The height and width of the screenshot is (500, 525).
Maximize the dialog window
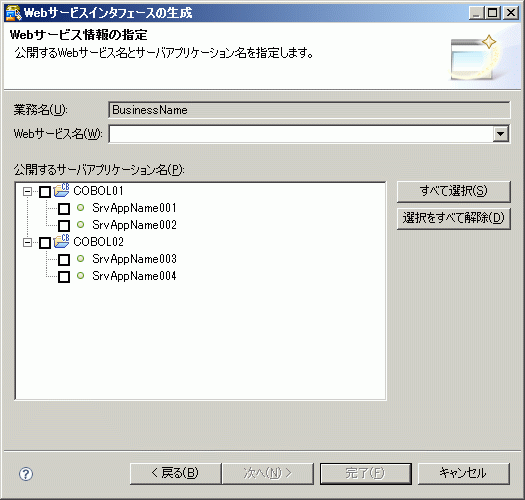(493, 13)
